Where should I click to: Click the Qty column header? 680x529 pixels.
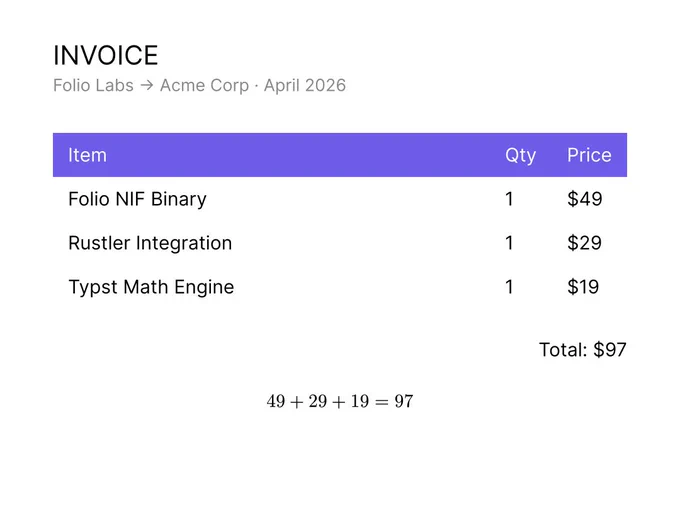[520, 156]
